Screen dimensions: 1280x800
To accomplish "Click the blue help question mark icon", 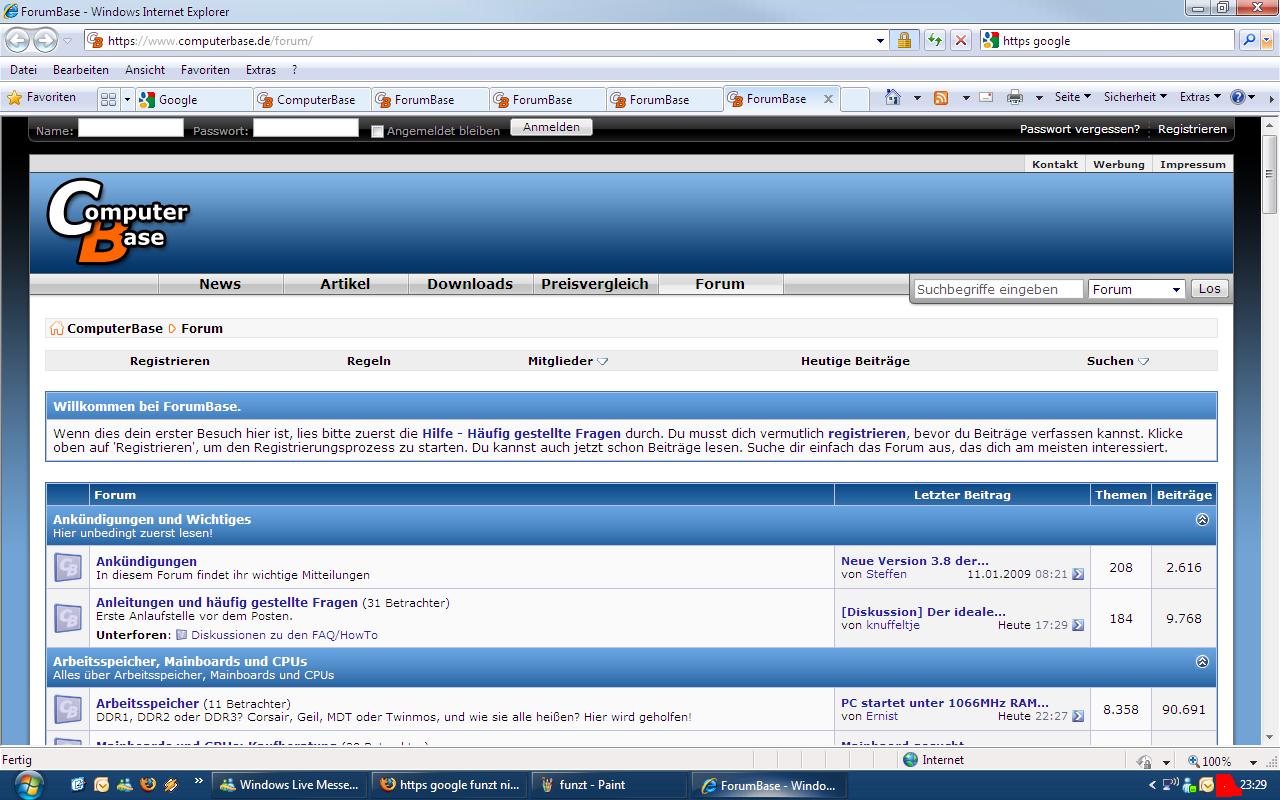I will pyautogui.click(x=1238, y=97).
